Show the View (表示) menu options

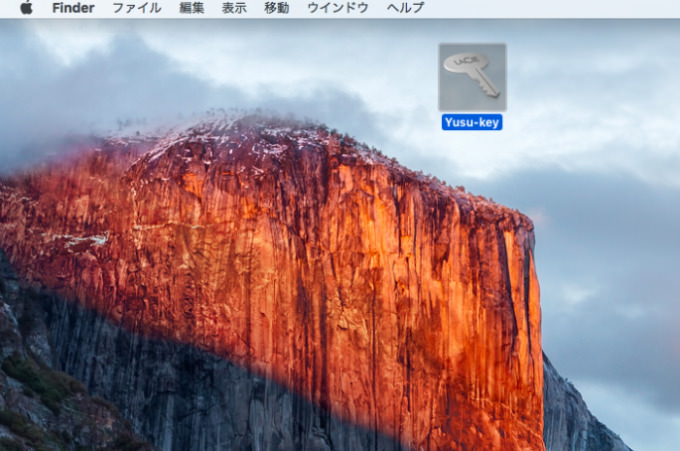(x=234, y=8)
